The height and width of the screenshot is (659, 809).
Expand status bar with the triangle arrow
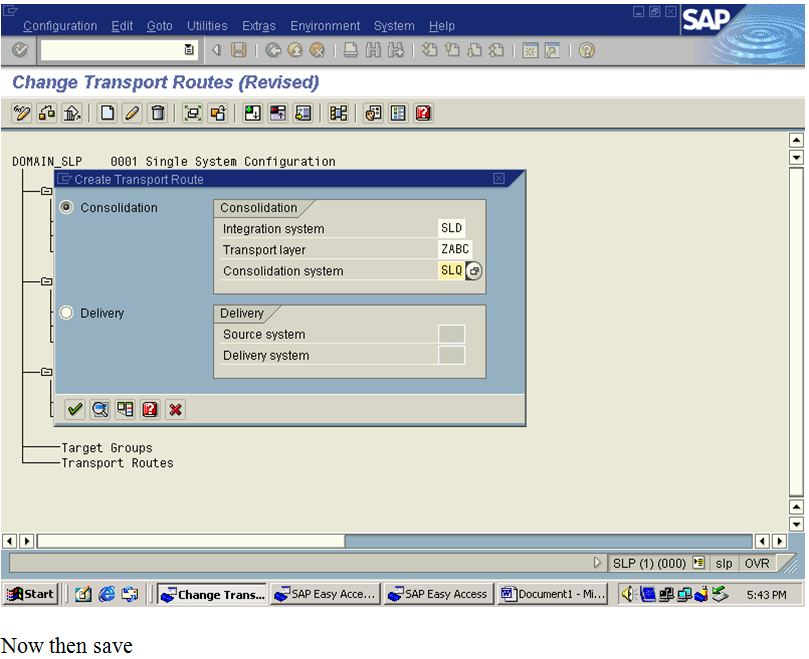point(597,562)
